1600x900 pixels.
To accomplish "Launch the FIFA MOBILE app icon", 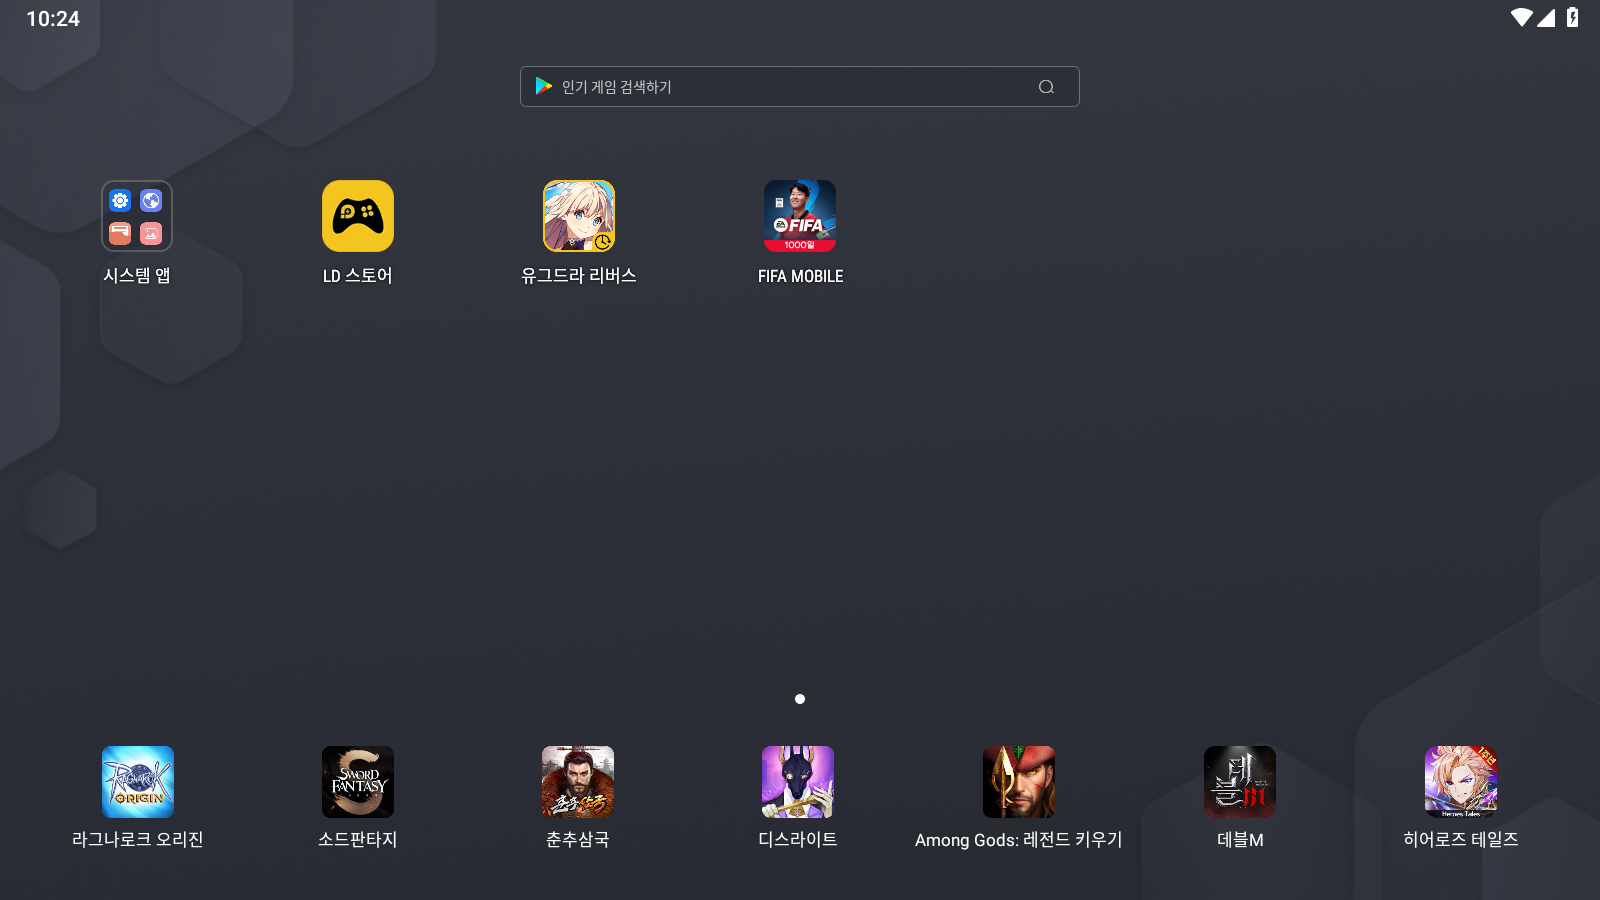I will 800,216.
